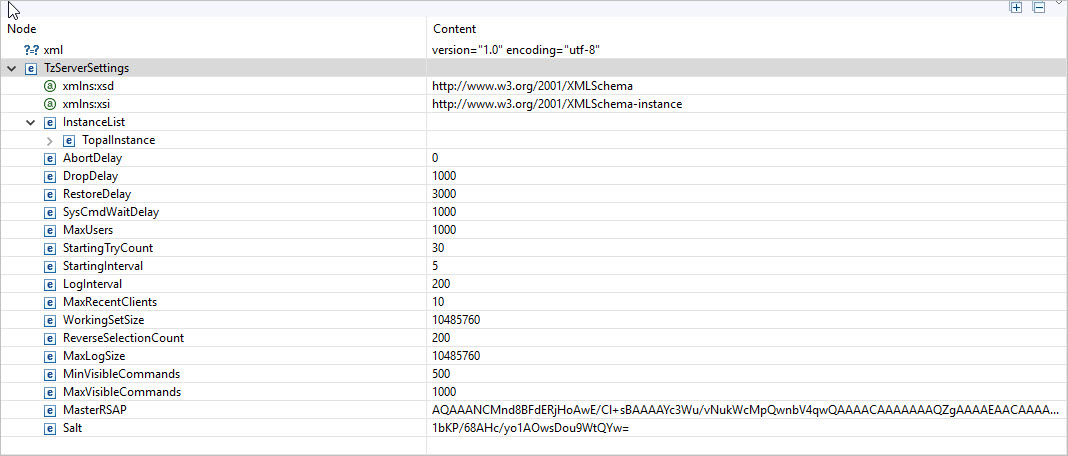
Task: Collapse the InstanceList node
Action: pyautogui.click(x=30, y=122)
